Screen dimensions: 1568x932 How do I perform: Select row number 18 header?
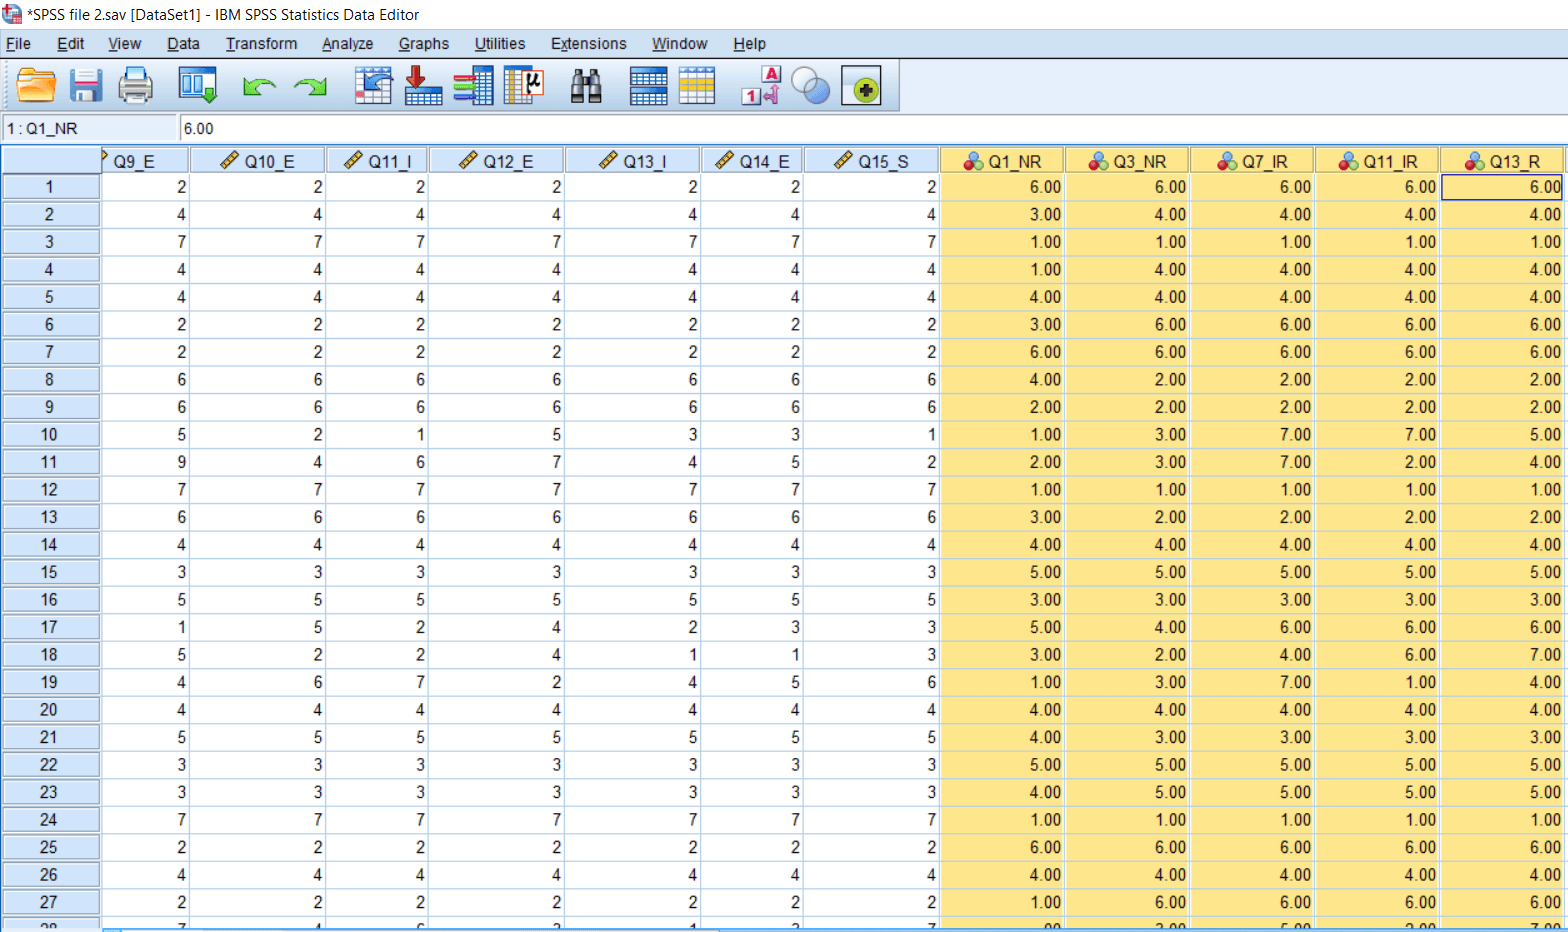(50, 655)
